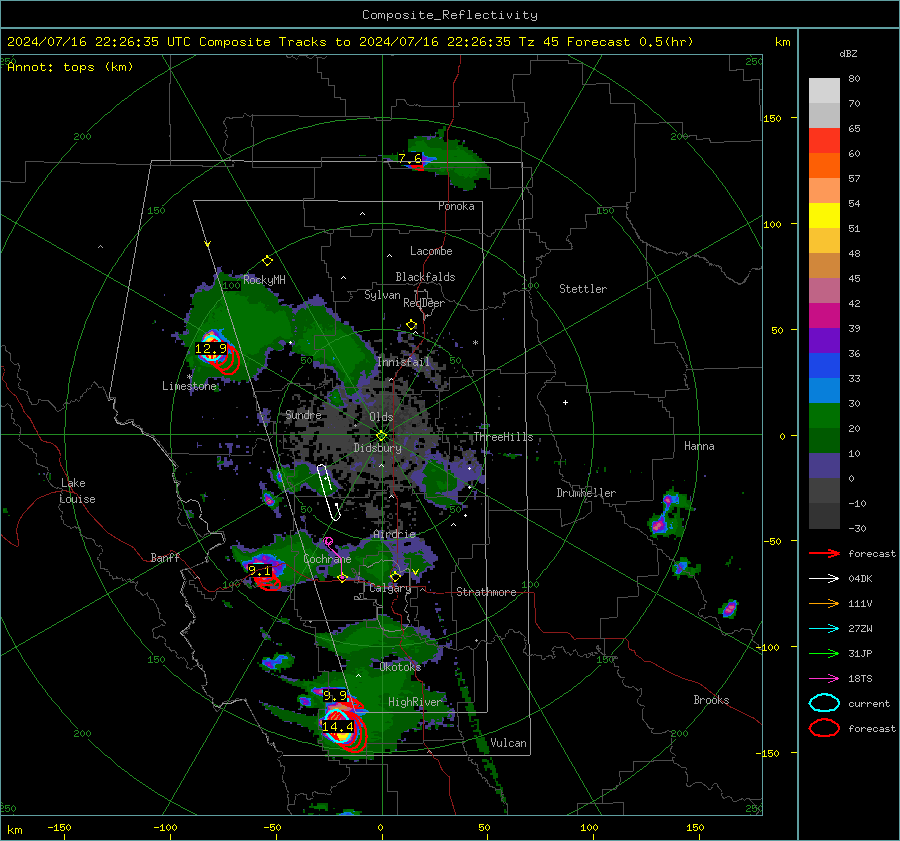This screenshot has width=900, height=841.
Task: Click the UTC Composite Tracks timestamp header
Action: click(350, 42)
